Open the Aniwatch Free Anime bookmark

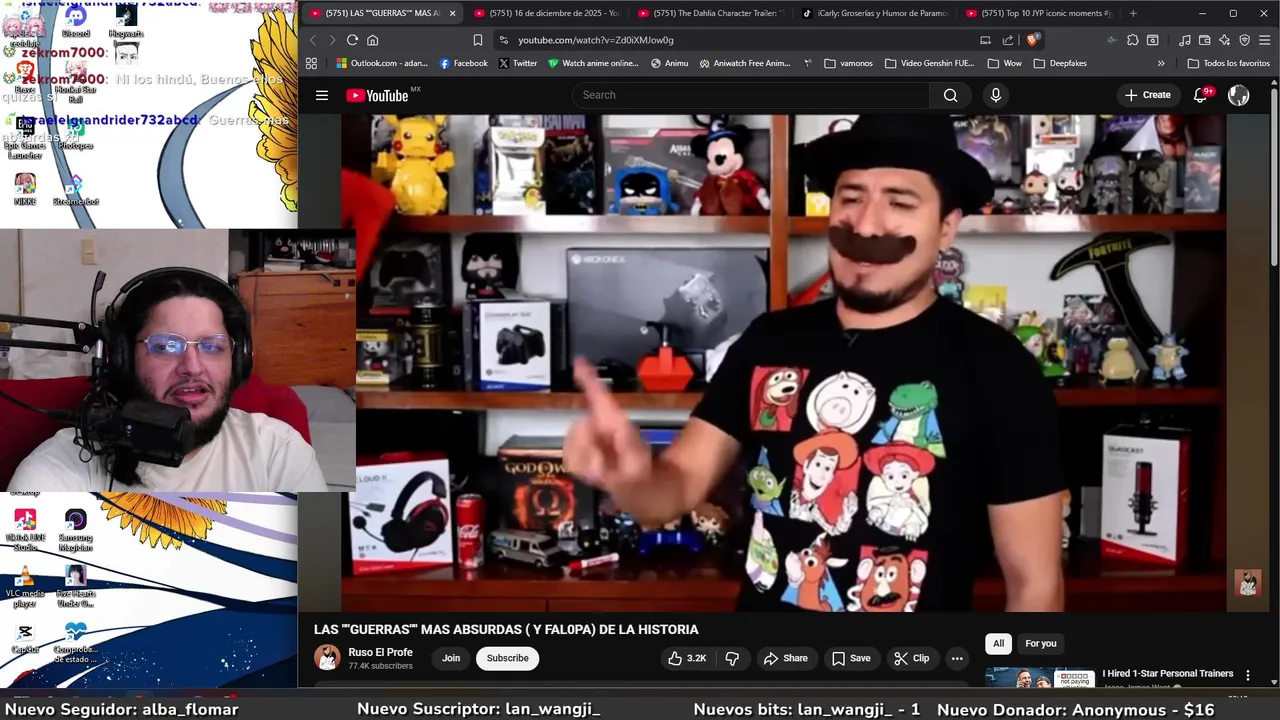click(x=745, y=63)
